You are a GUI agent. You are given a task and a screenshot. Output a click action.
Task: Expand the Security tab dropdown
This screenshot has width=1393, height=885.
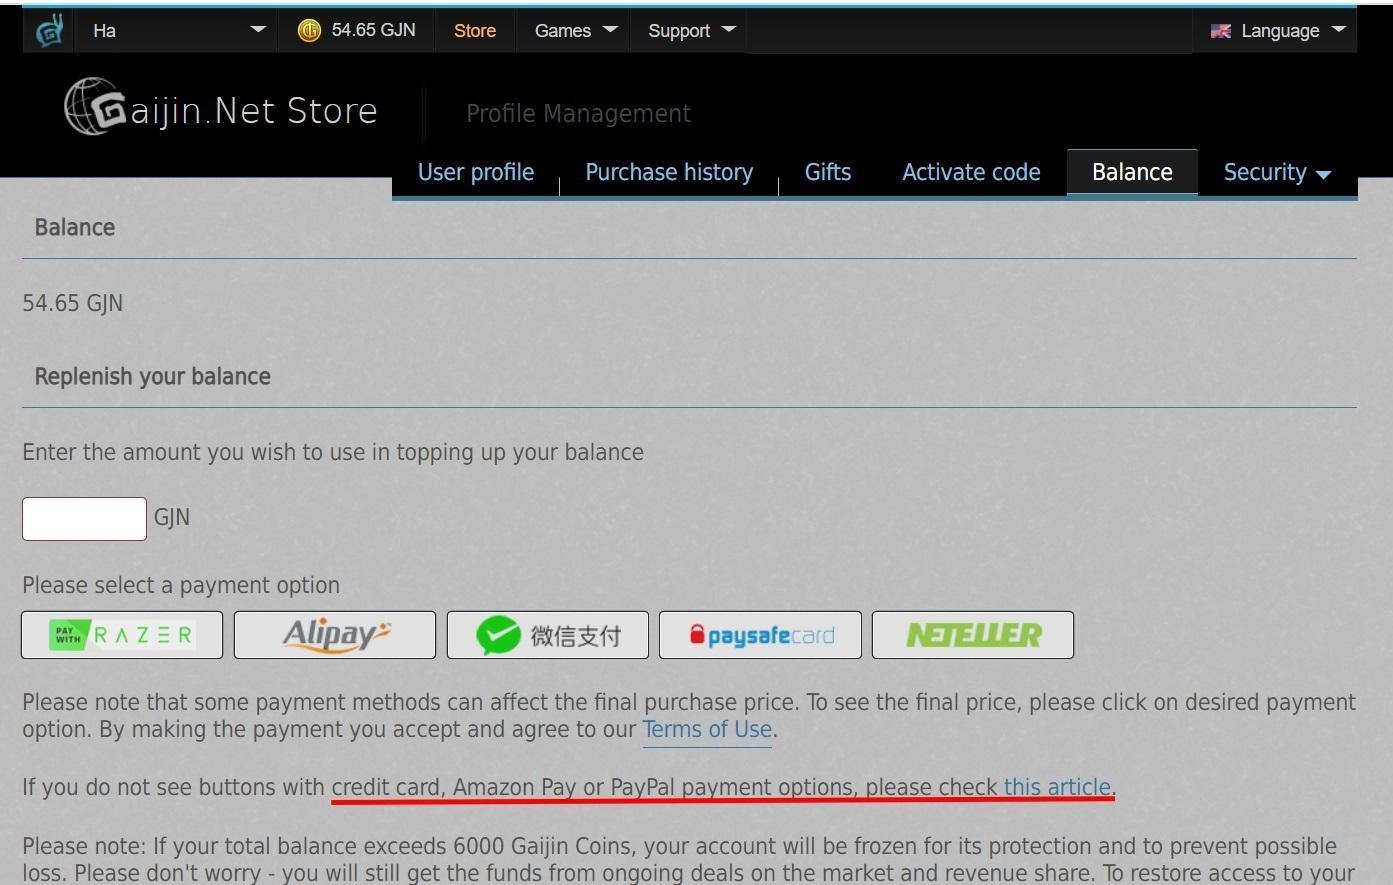tap(1277, 172)
